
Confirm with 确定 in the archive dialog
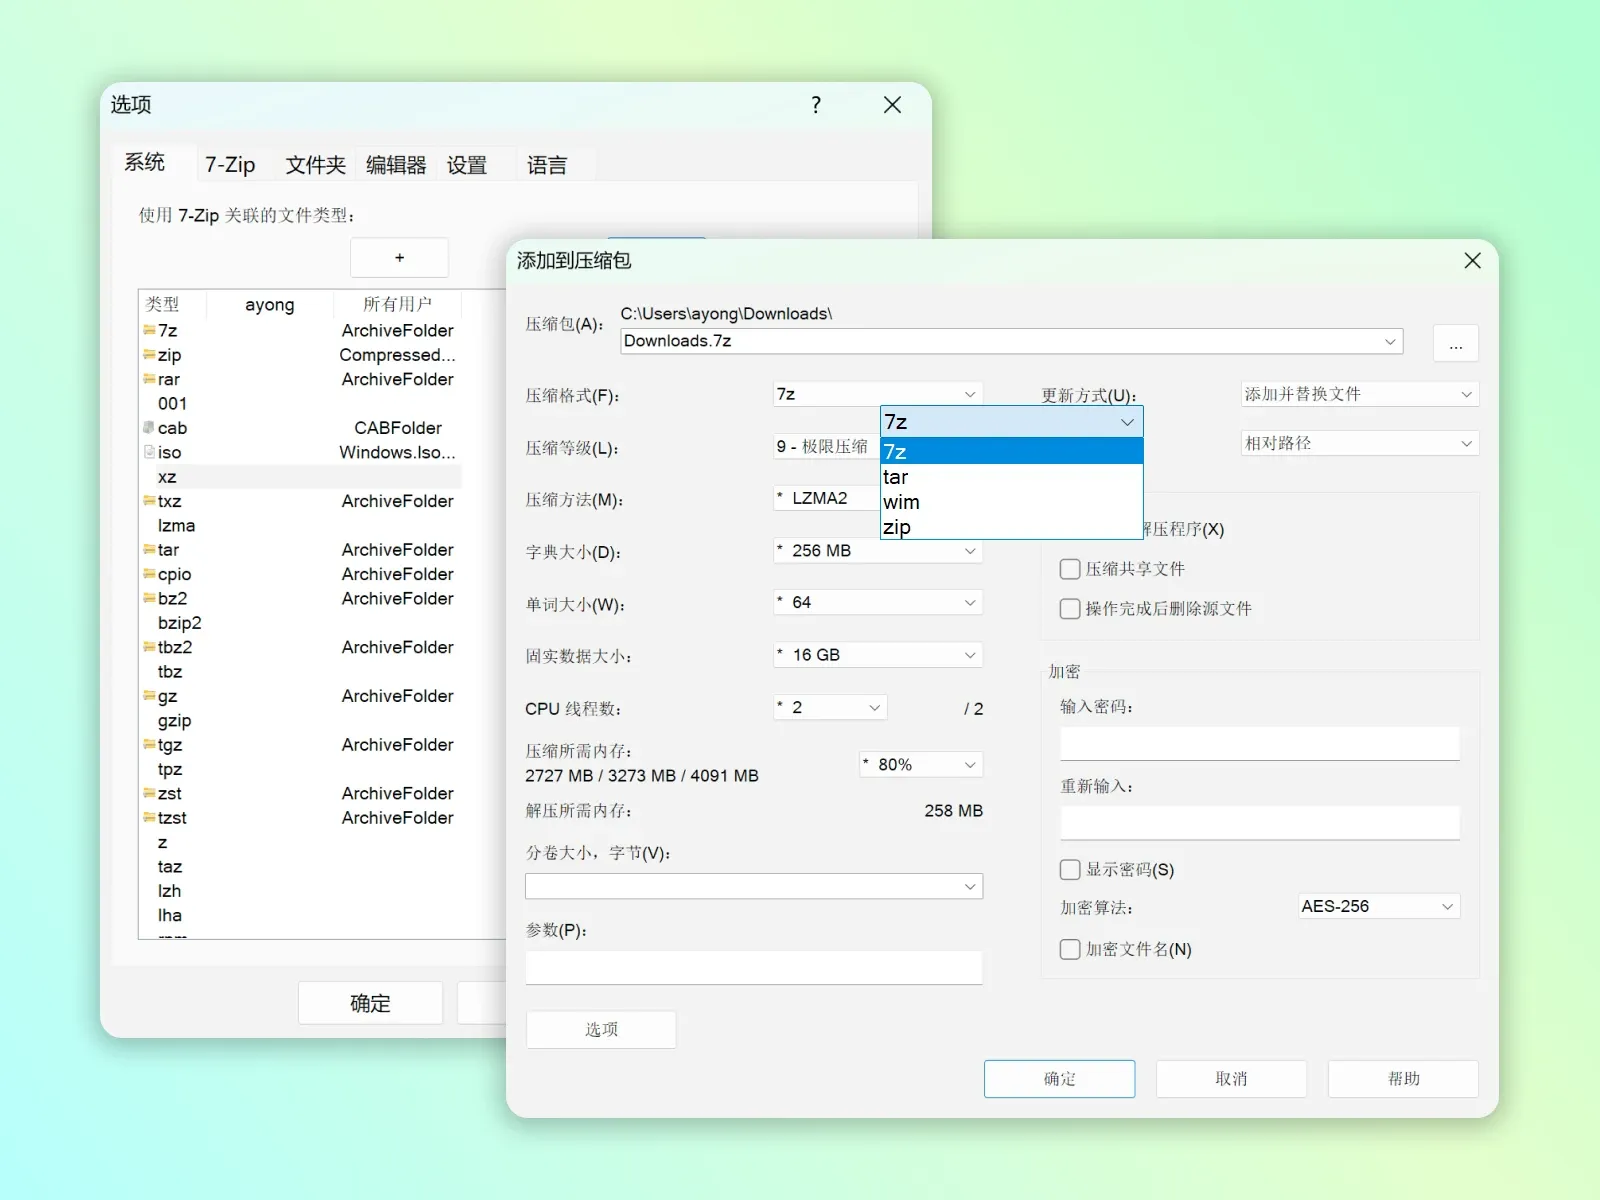1059,1079
